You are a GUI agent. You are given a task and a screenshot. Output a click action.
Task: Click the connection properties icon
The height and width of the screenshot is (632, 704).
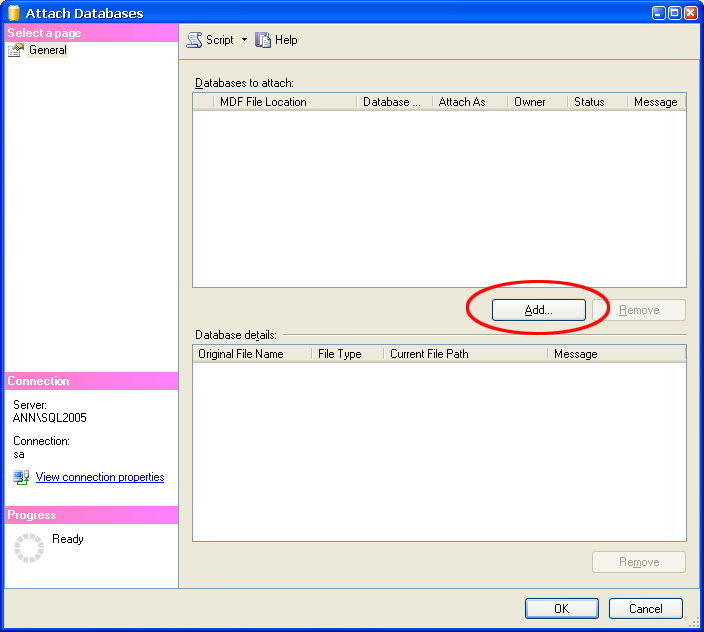point(21,478)
